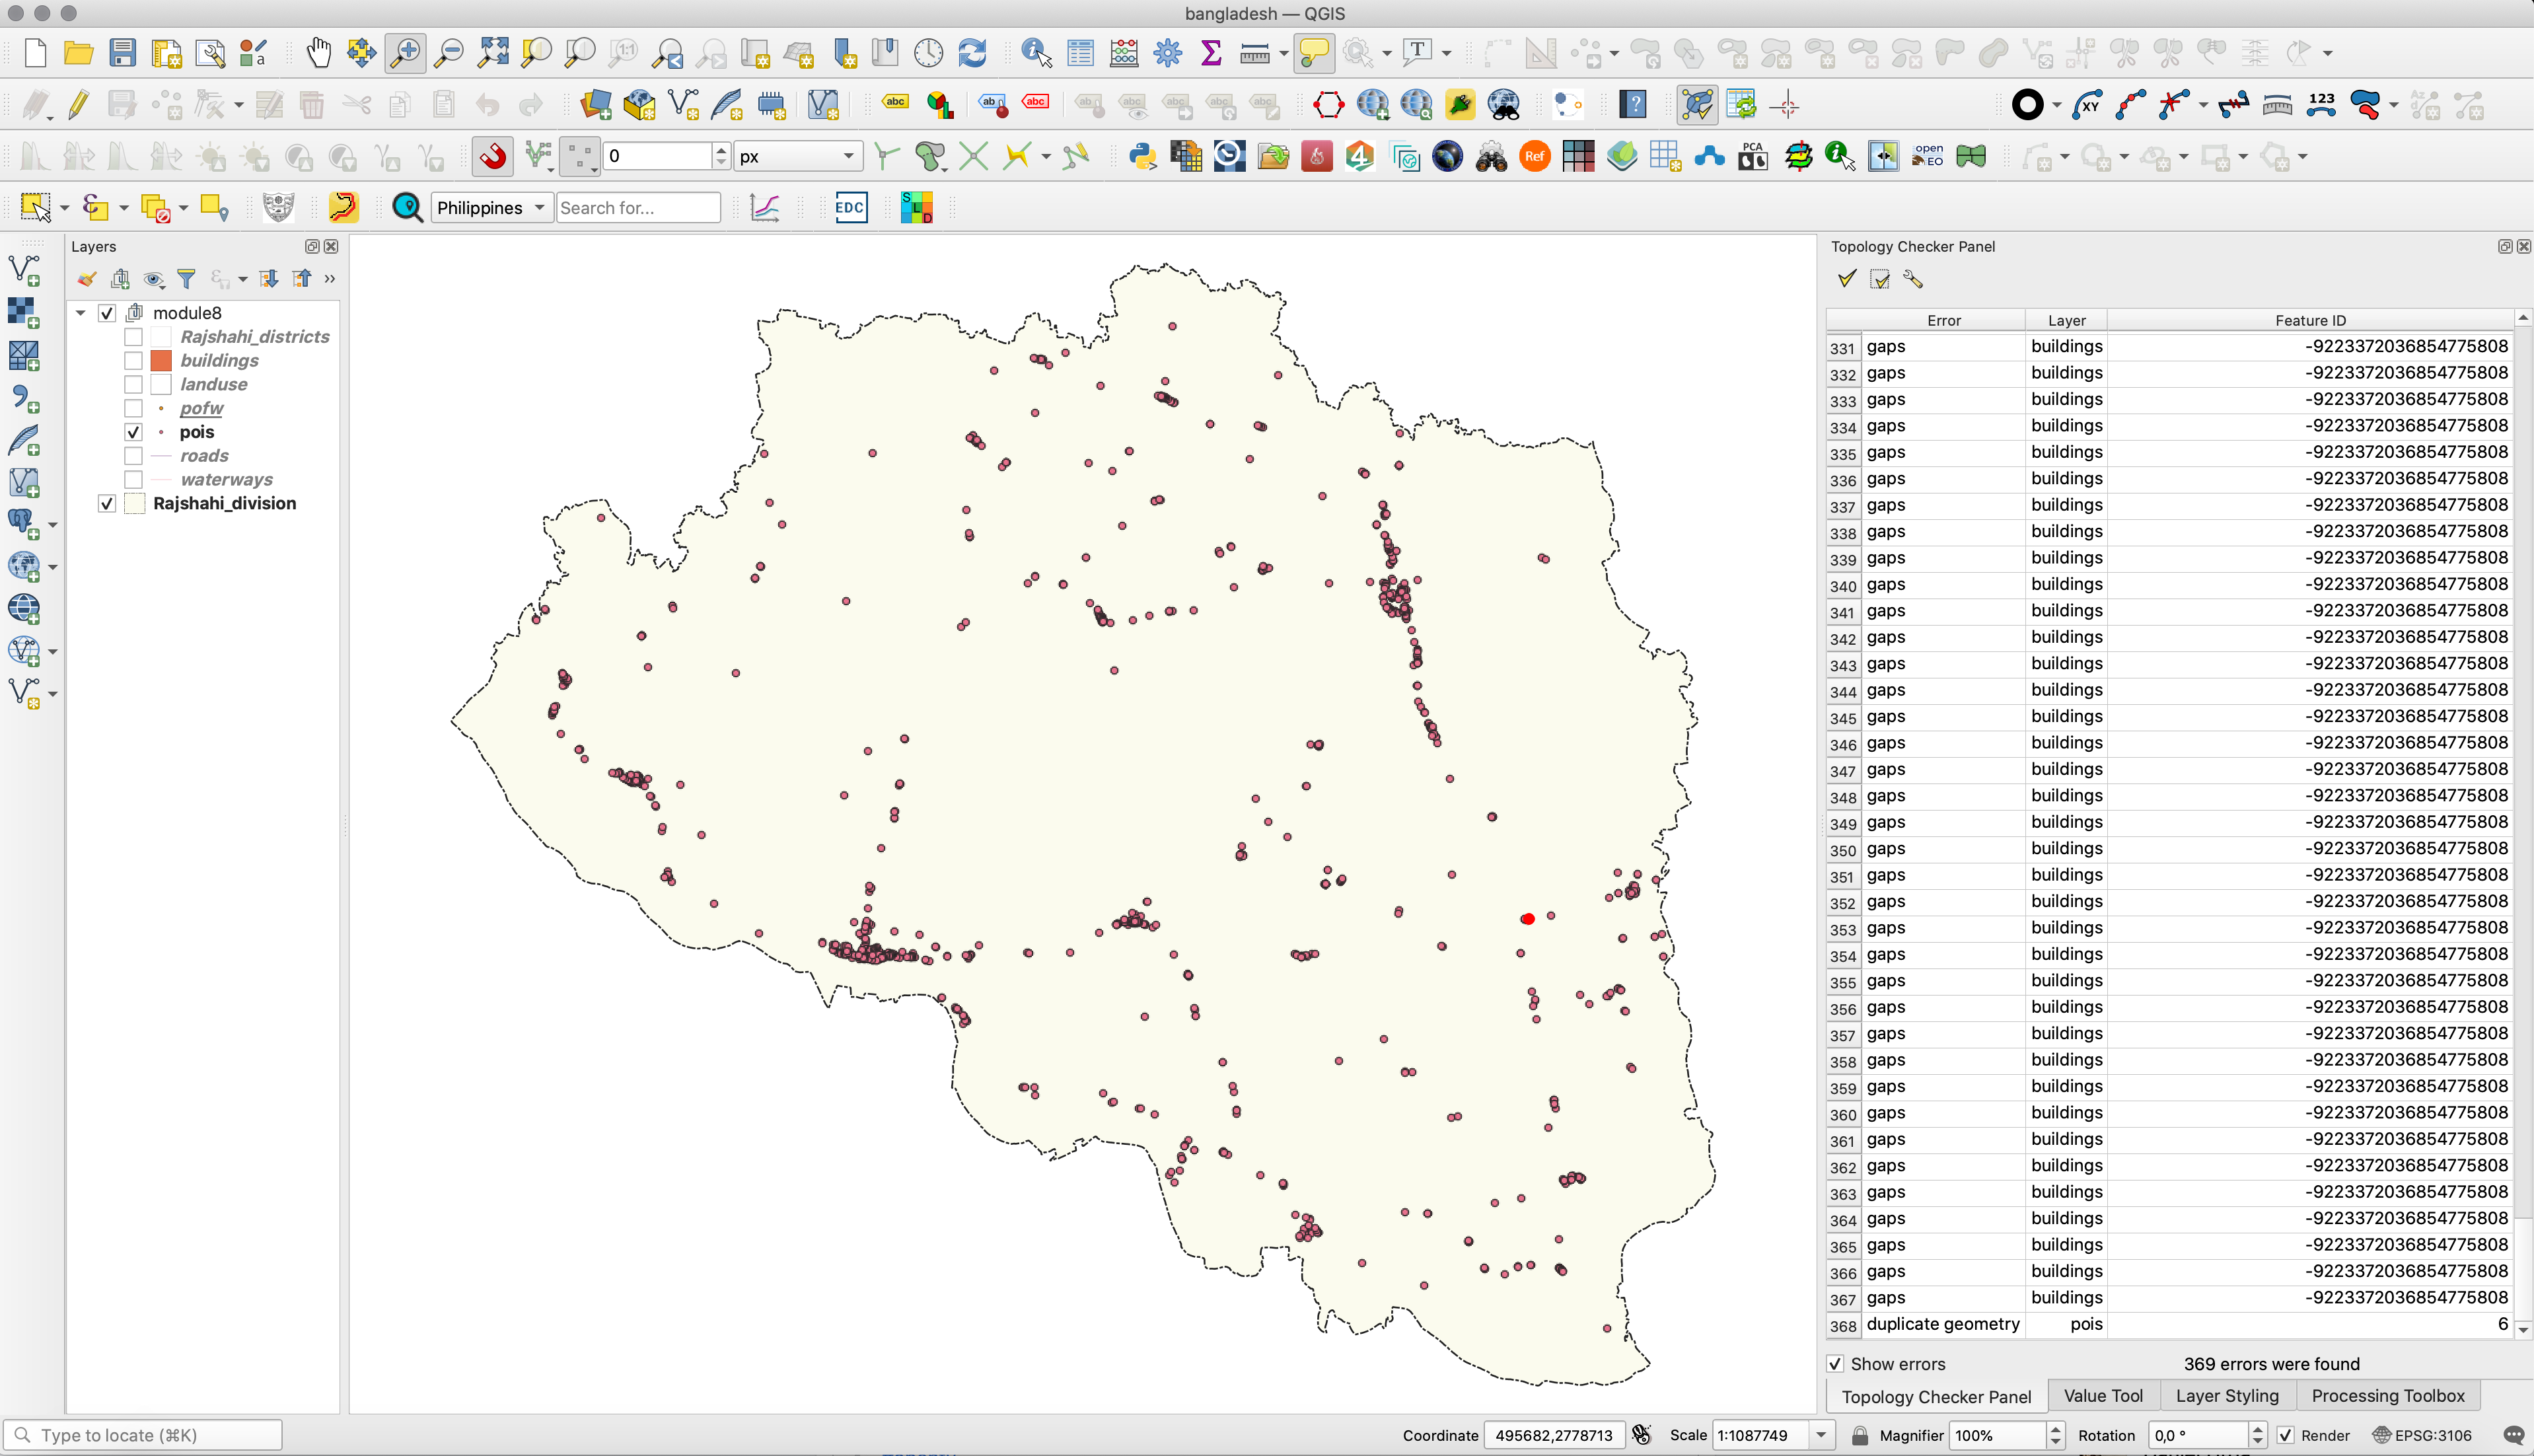Switch to Topology Checker Panel tab
This screenshot has width=2534, height=1456.
(1936, 1397)
